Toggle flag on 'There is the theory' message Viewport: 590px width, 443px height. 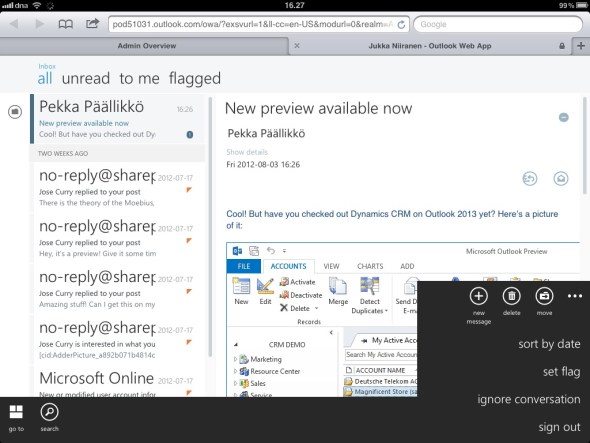(189, 190)
